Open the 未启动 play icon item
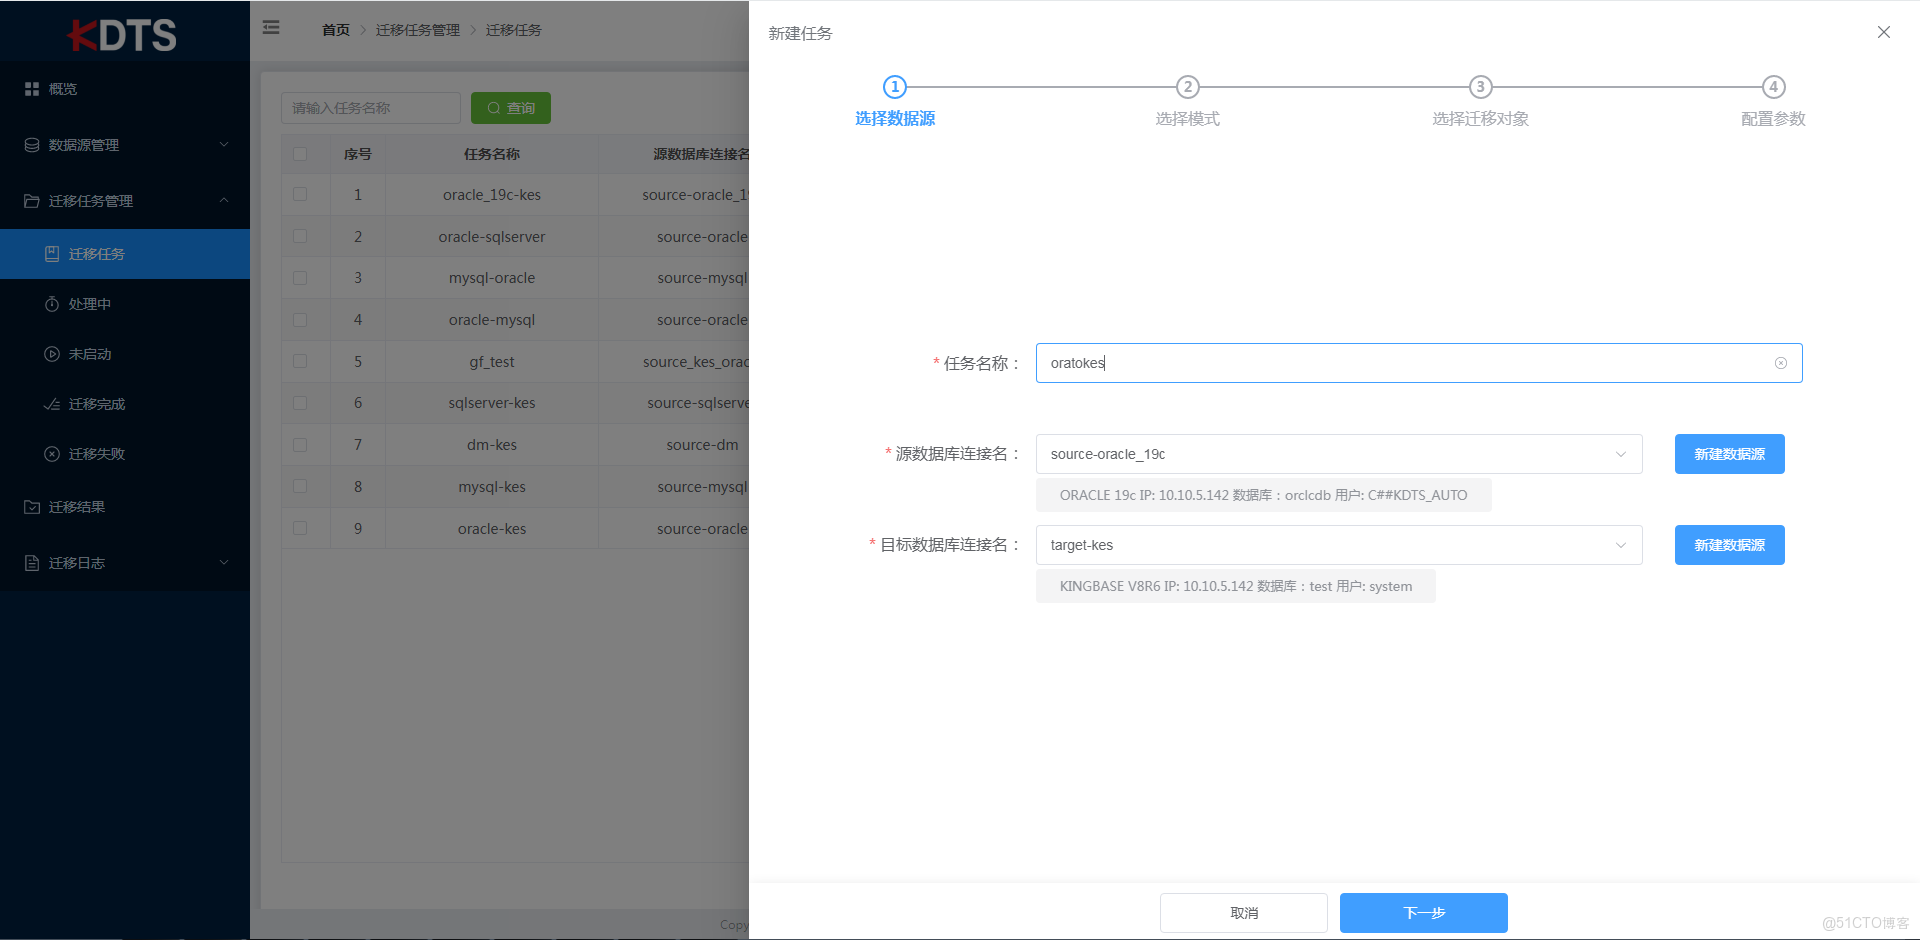Viewport: 1920px width, 940px height. pos(52,354)
